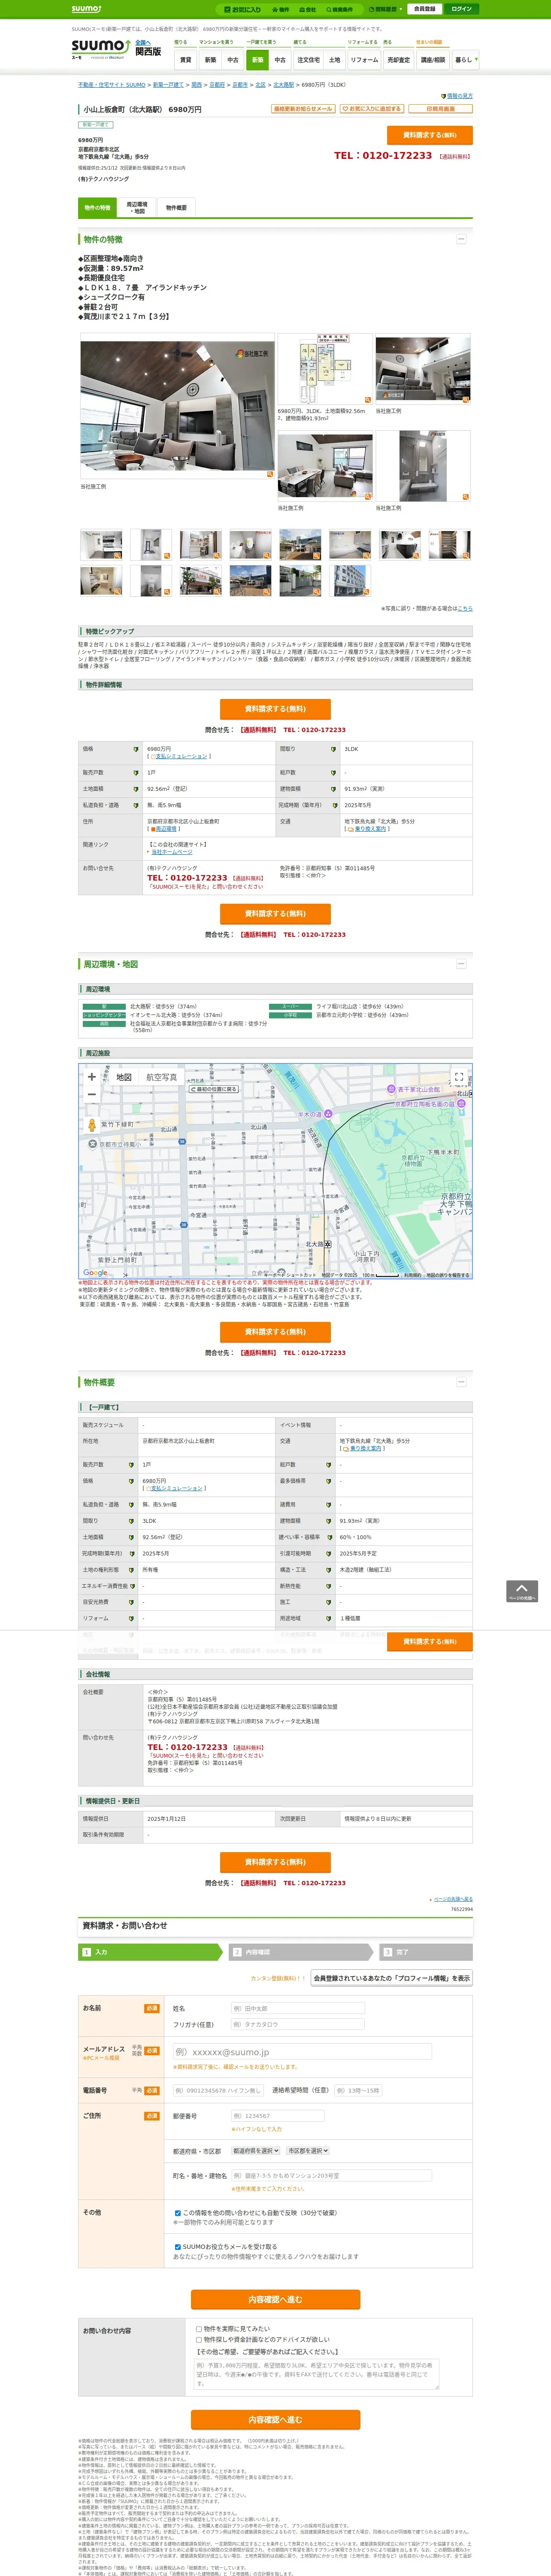
Task: Click 価格更新お知らせメール button
Action: pos(303,109)
